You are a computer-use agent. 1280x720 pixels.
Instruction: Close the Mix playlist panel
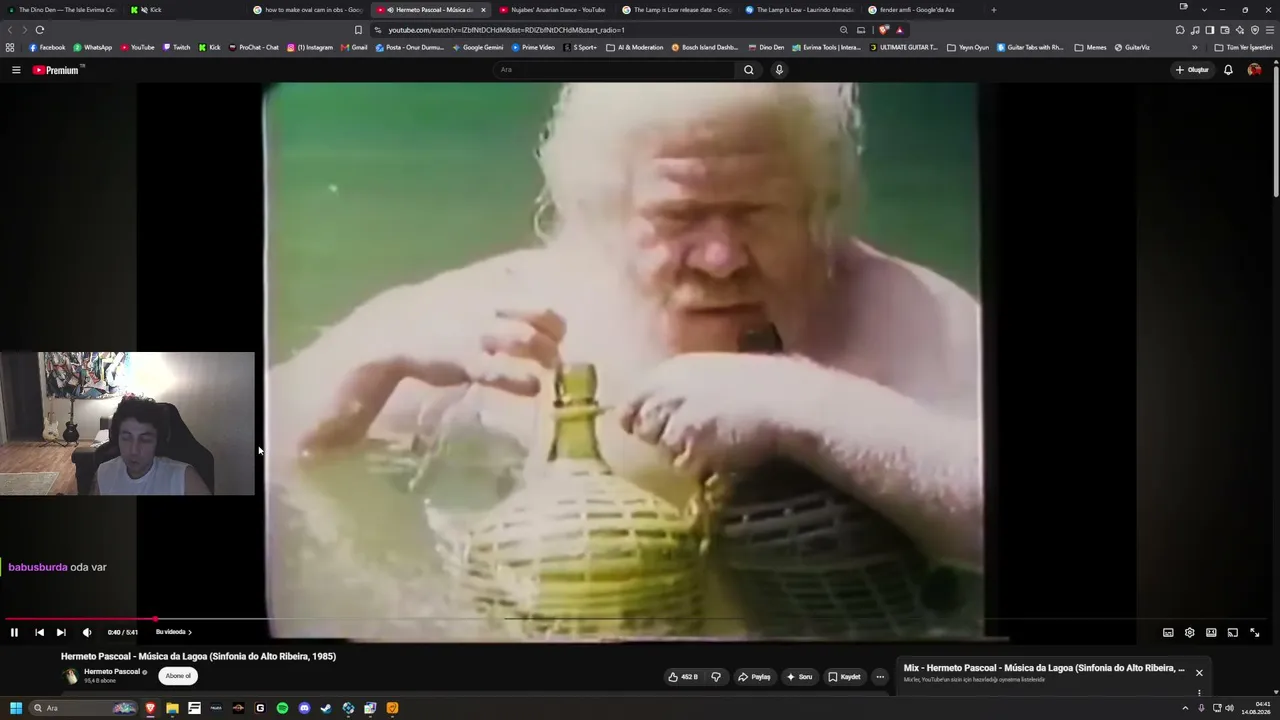[1199, 673]
